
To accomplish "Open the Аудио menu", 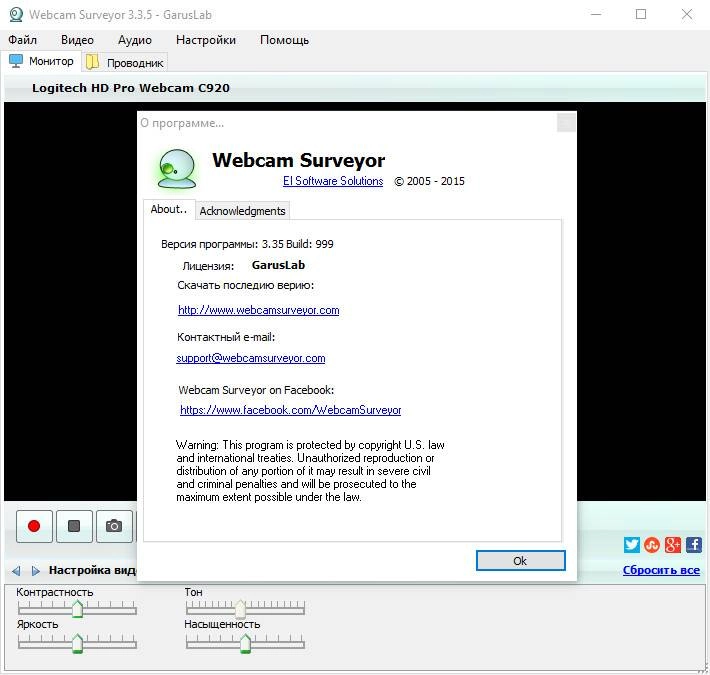I will point(135,40).
